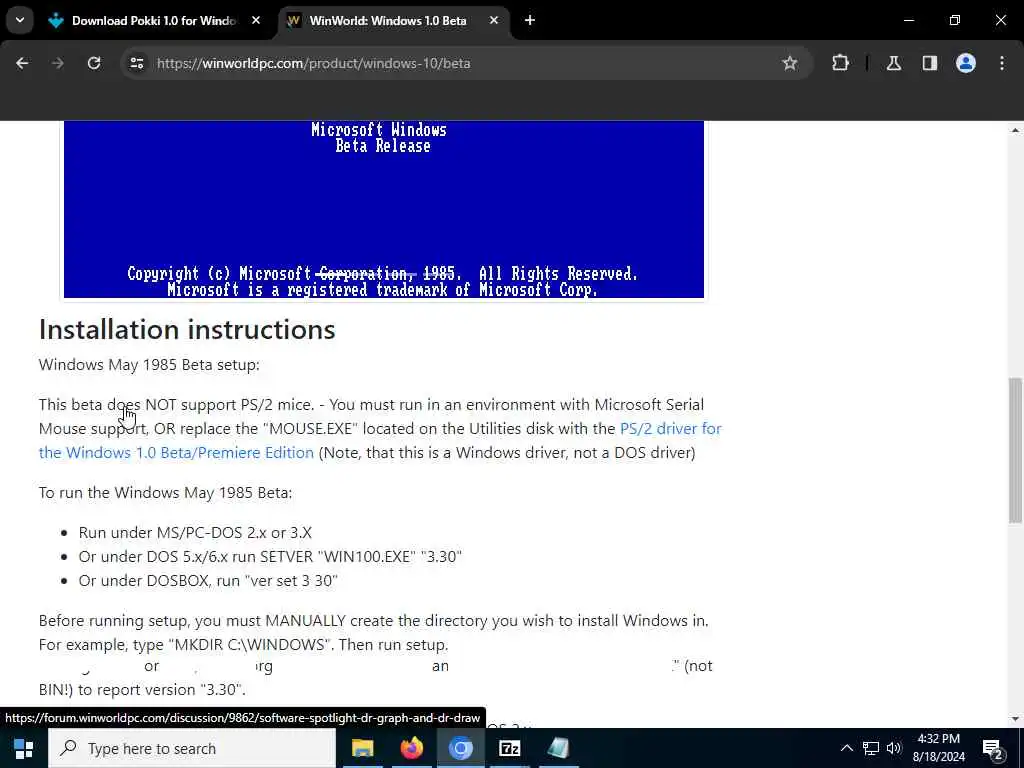Bookmark this page with star icon

click(x=790, y=63)
